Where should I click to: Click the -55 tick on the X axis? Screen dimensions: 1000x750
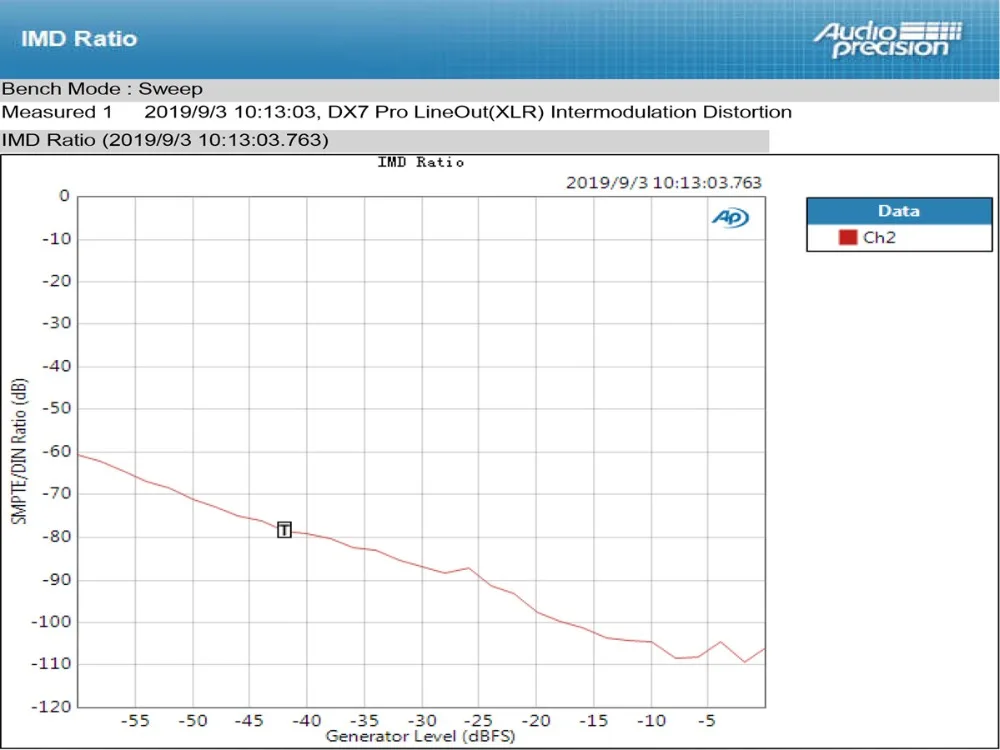coord(135,721)
